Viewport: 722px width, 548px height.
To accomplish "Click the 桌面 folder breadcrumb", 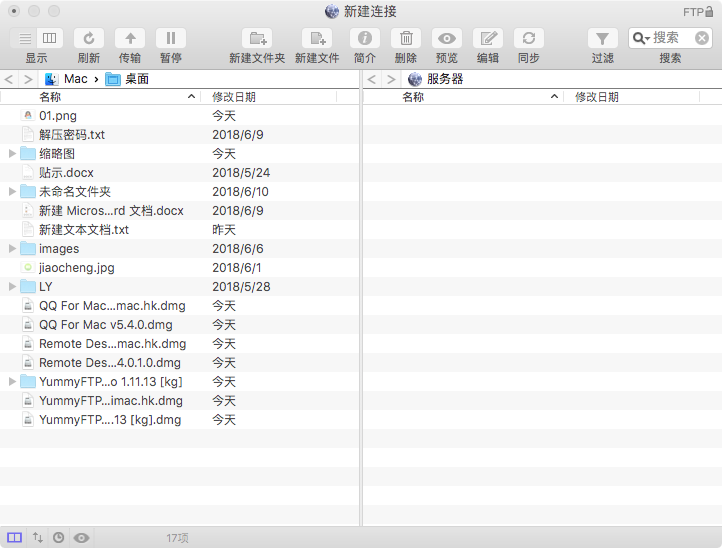I will tap(127, 79).
